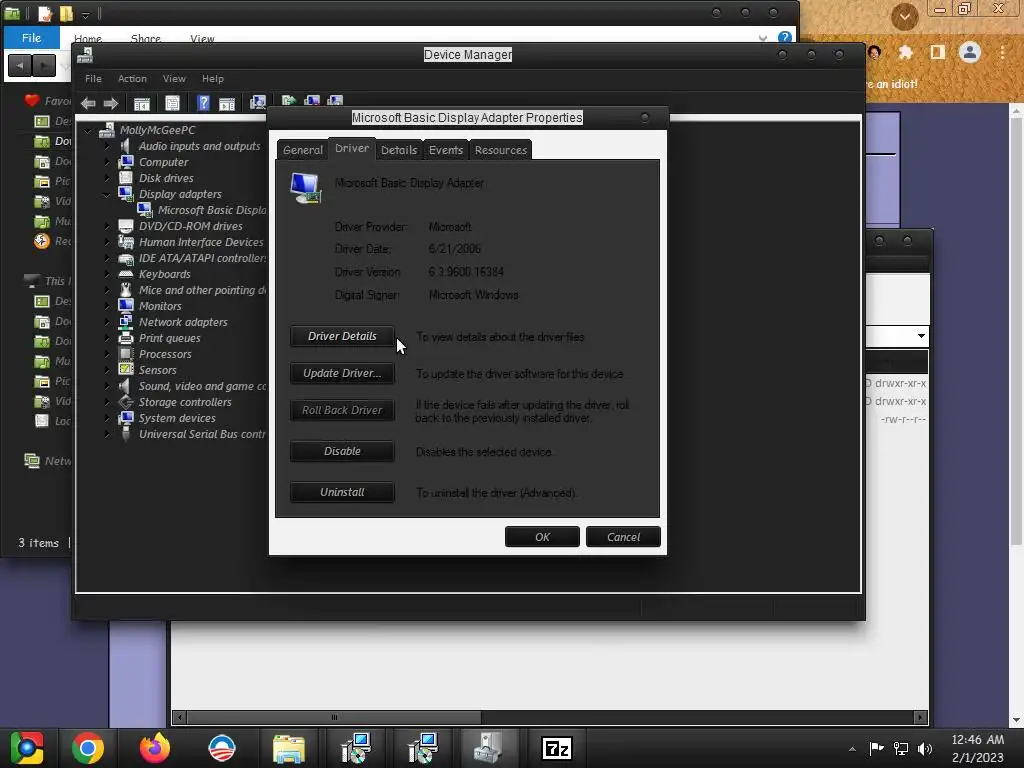
Task: Click the Properties toolbar icon in Device Manager
Action: tap(172, 103)
